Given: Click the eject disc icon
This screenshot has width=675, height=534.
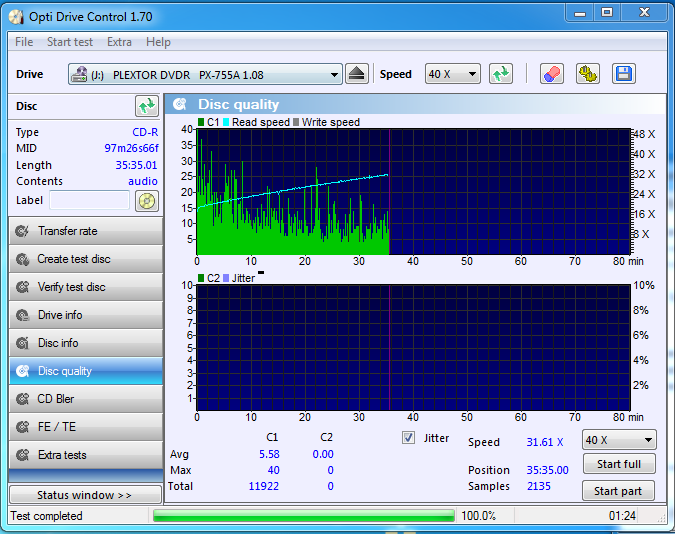Looking at the screenshot, I should (357, 74).
